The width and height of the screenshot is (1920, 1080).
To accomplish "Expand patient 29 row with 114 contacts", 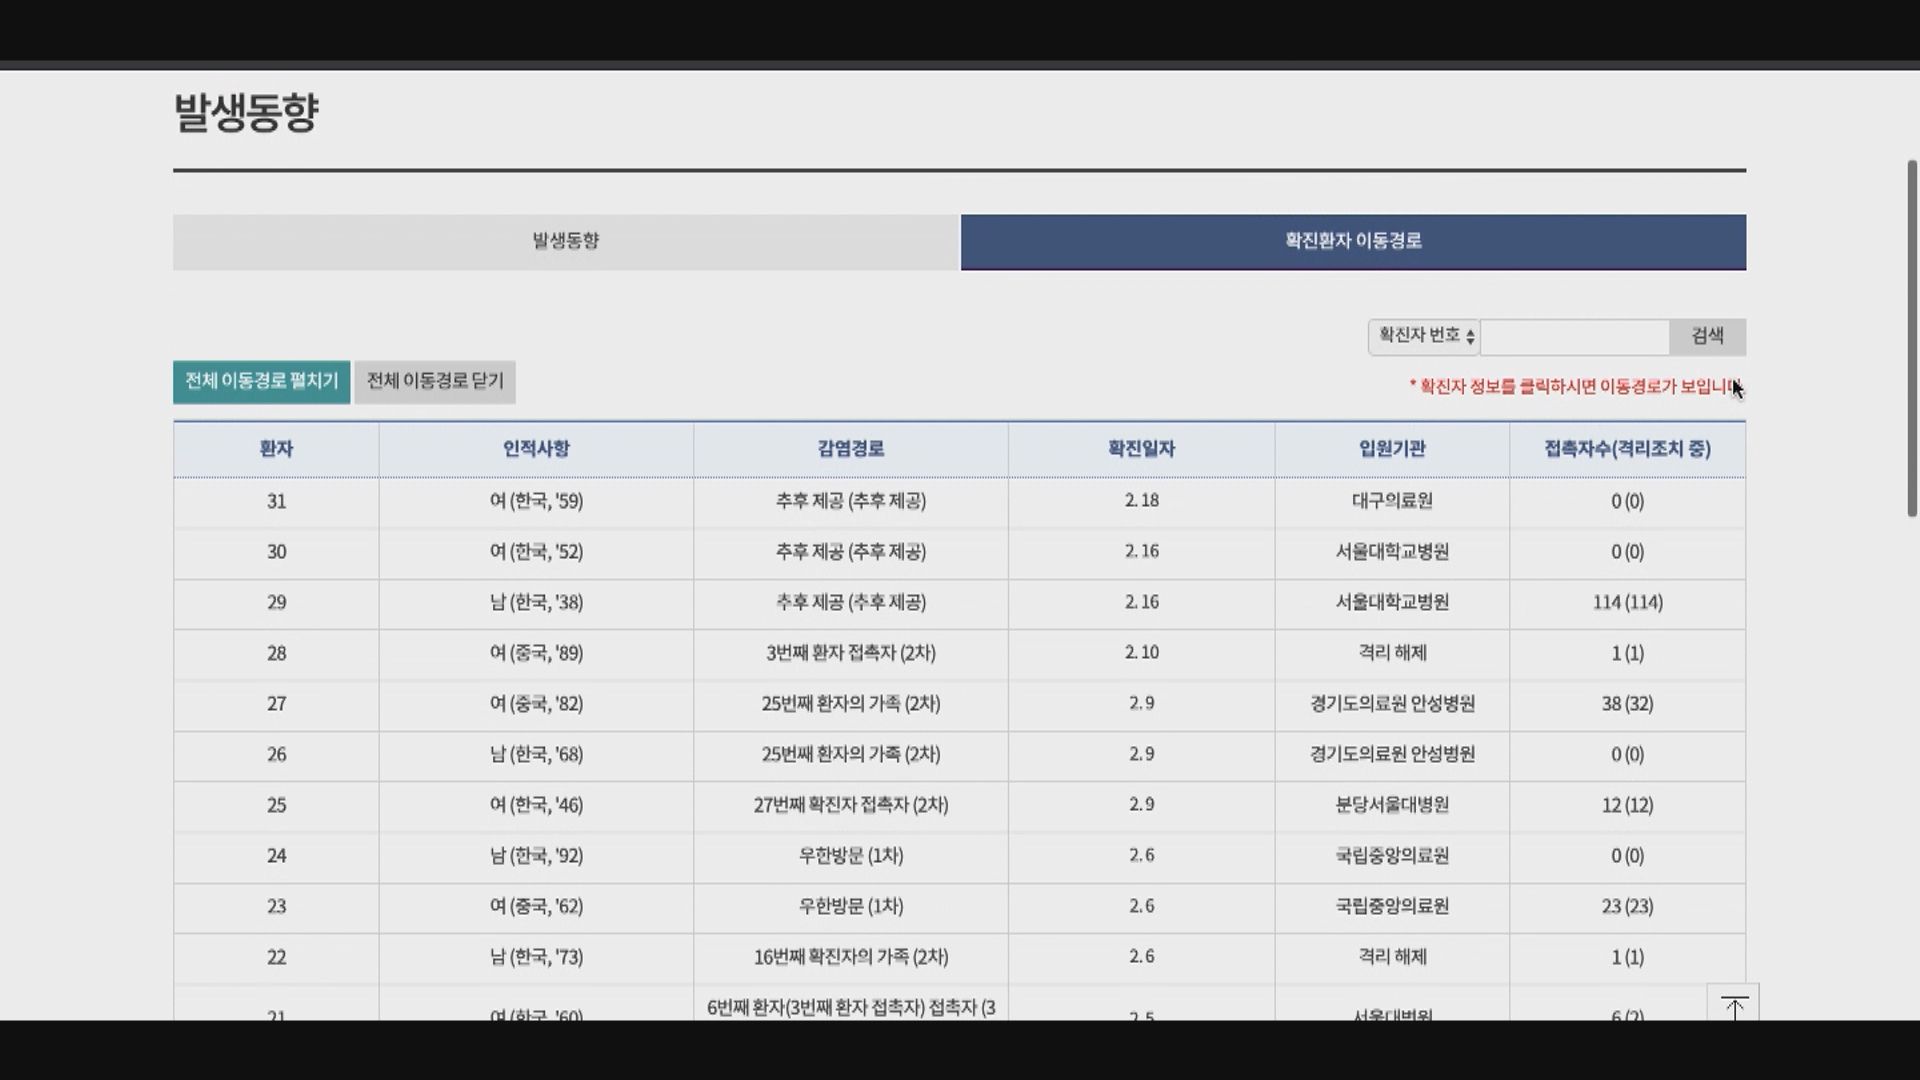I will click(x=1627, y=603).
